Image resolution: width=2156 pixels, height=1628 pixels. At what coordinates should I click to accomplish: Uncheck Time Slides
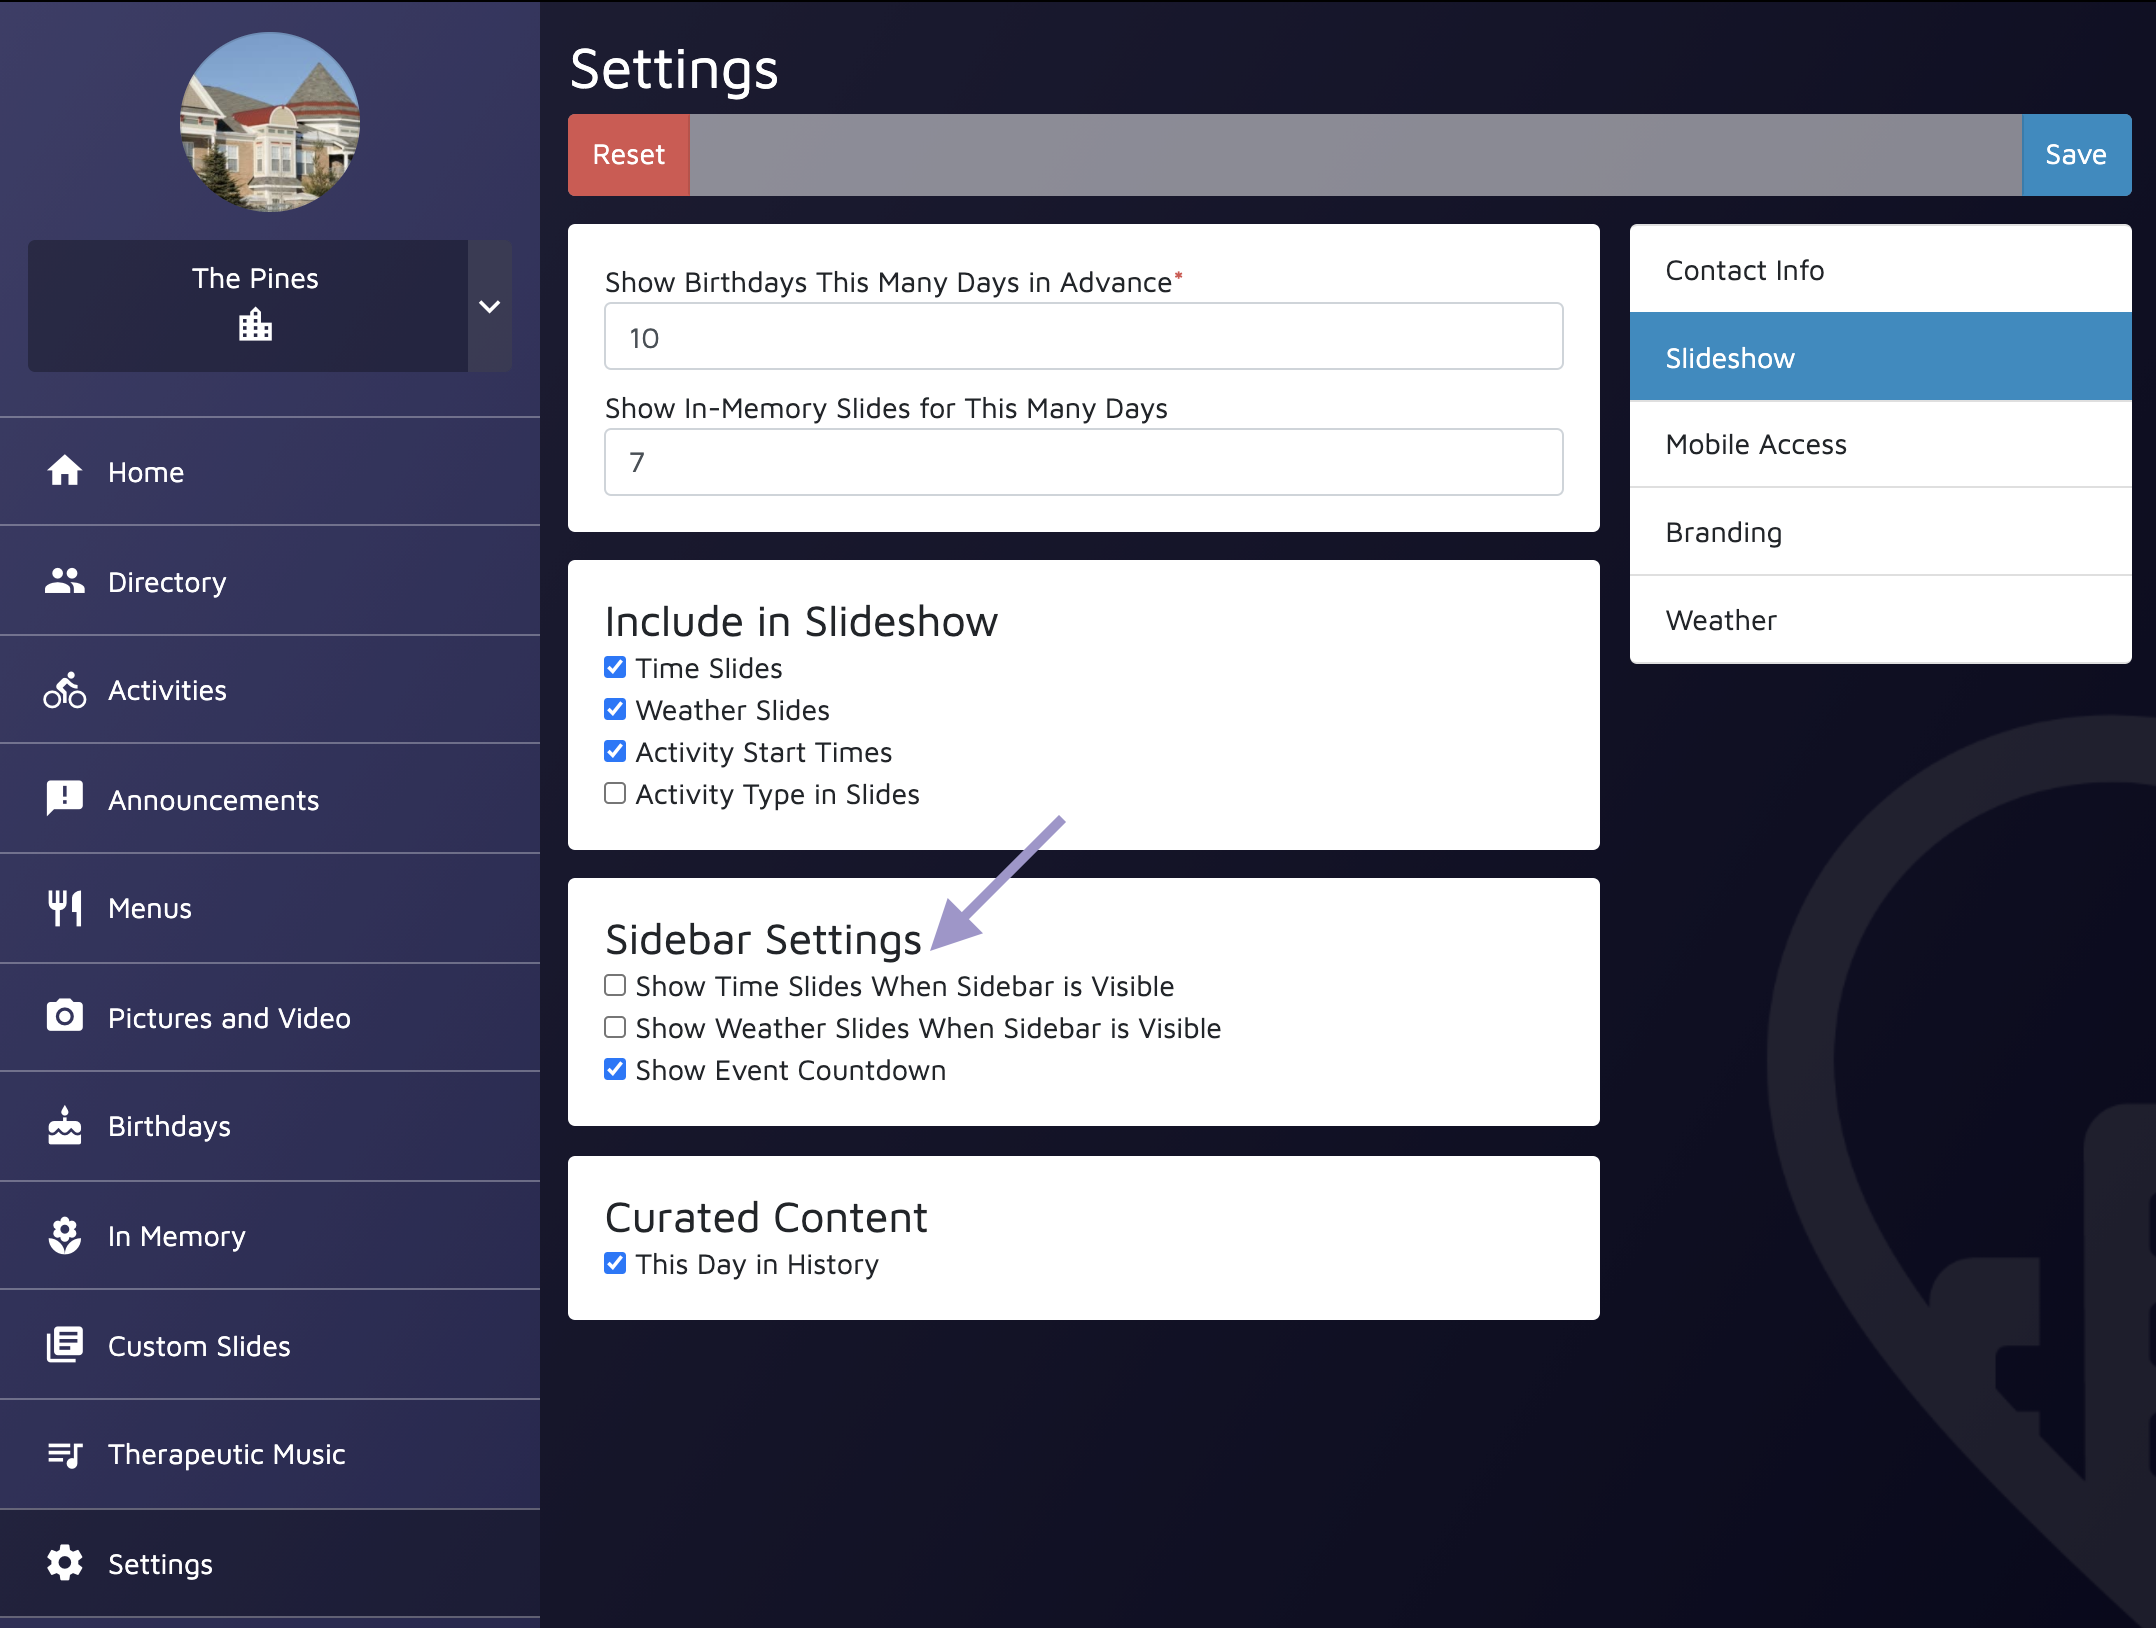coord(615,667)
